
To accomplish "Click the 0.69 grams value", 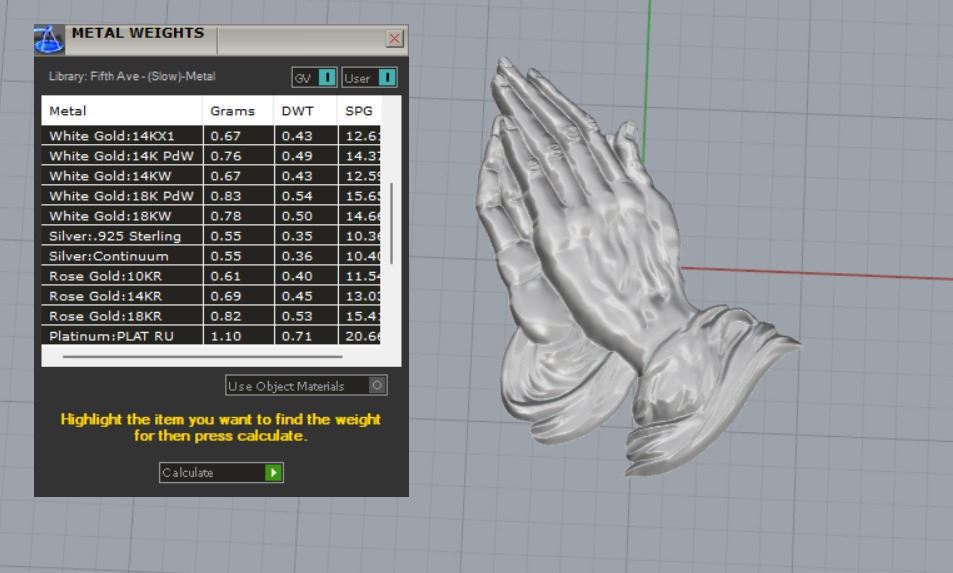I will tap(226, 296).
